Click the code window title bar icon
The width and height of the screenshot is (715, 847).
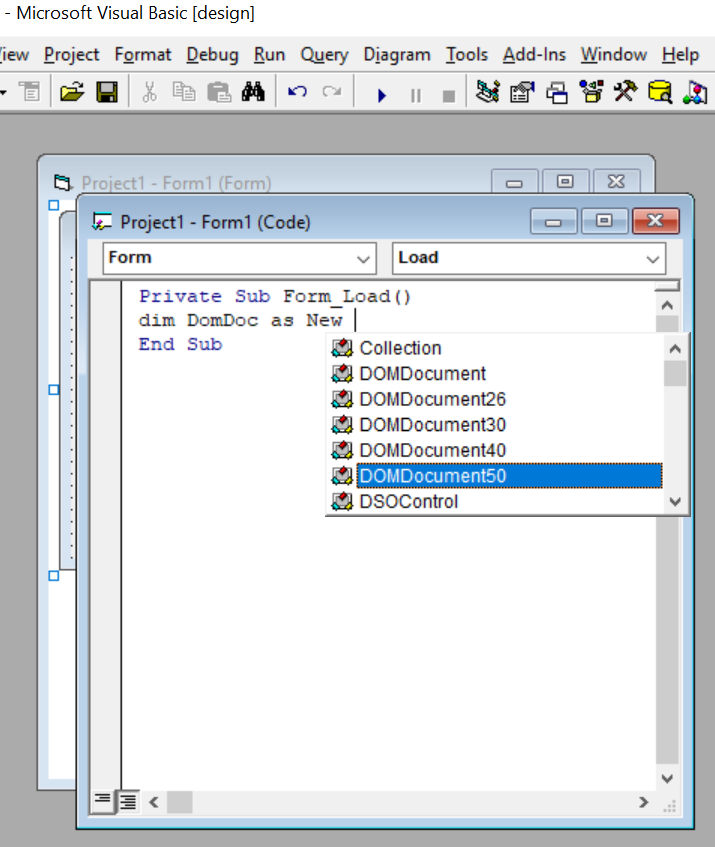tap(102, 221)
